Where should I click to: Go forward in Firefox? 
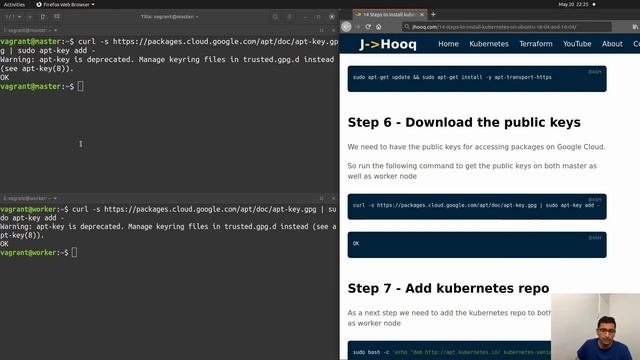[x=358, y=27]
